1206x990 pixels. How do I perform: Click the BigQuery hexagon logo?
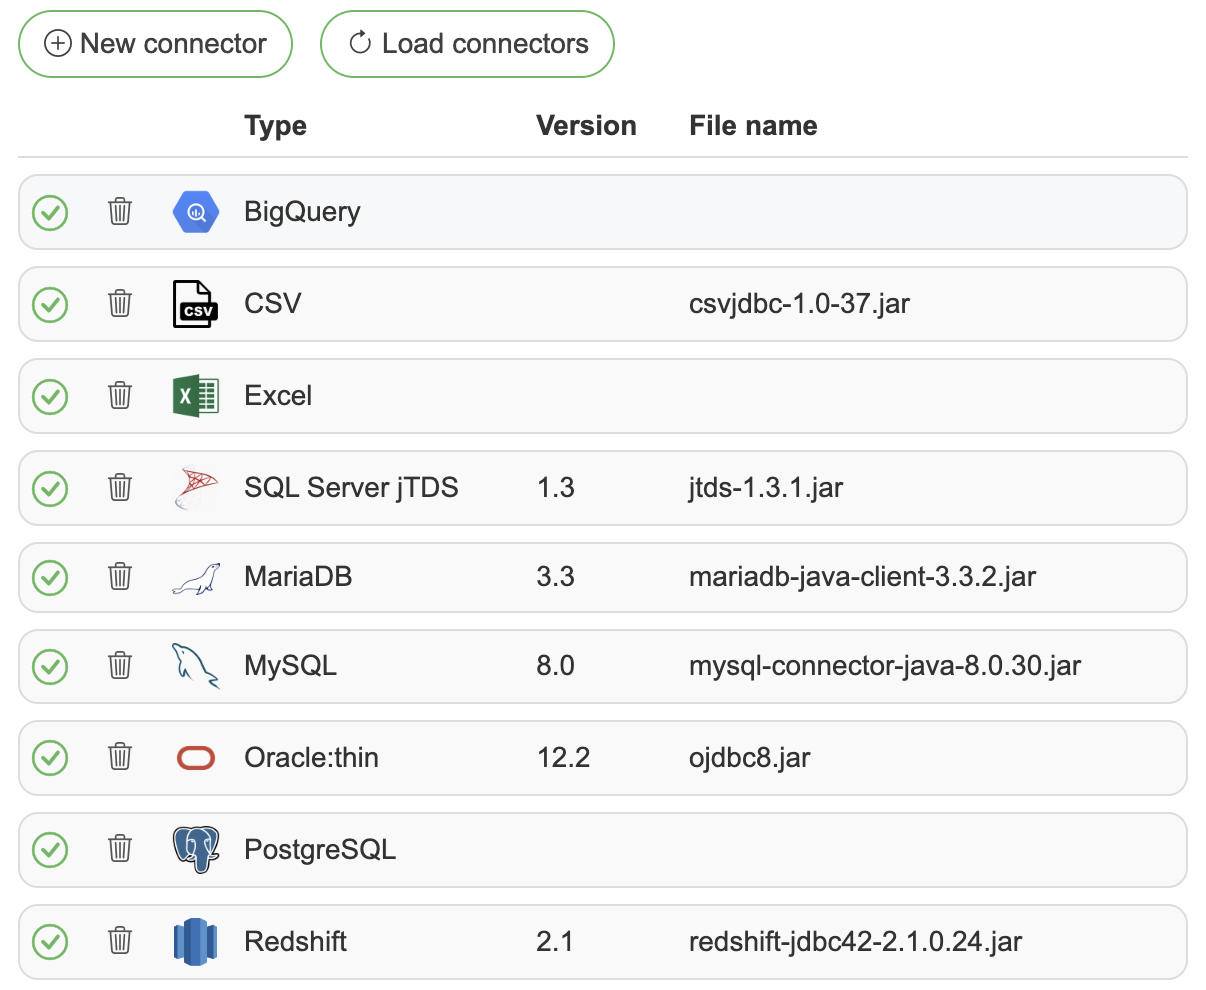coord(196,212)
